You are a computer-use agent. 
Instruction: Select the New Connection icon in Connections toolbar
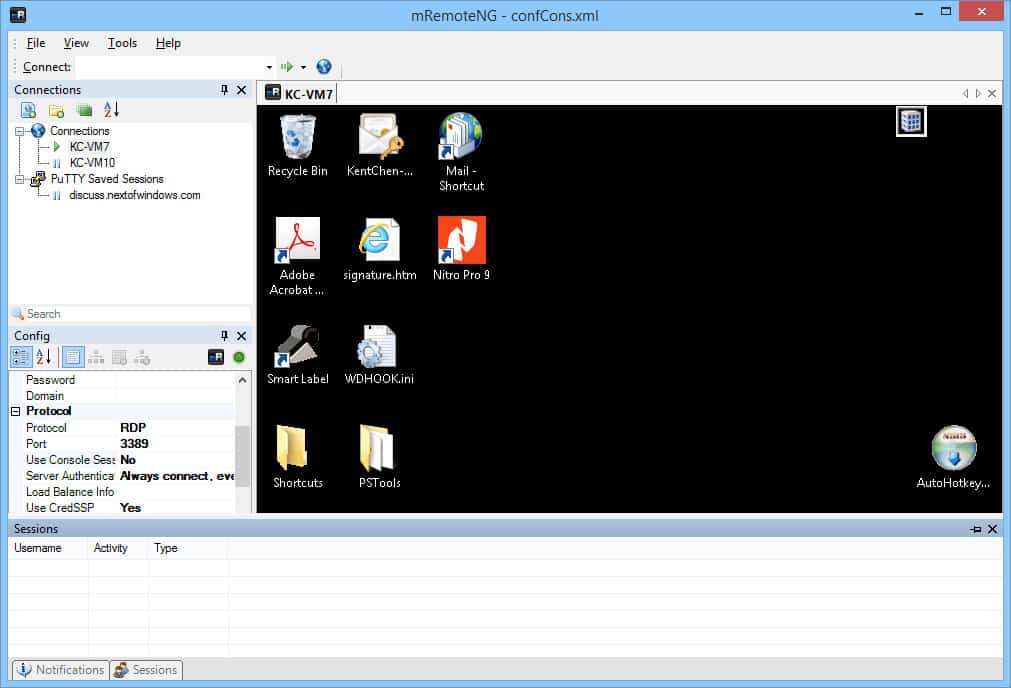pyautogui.click(x=27, y=109)
